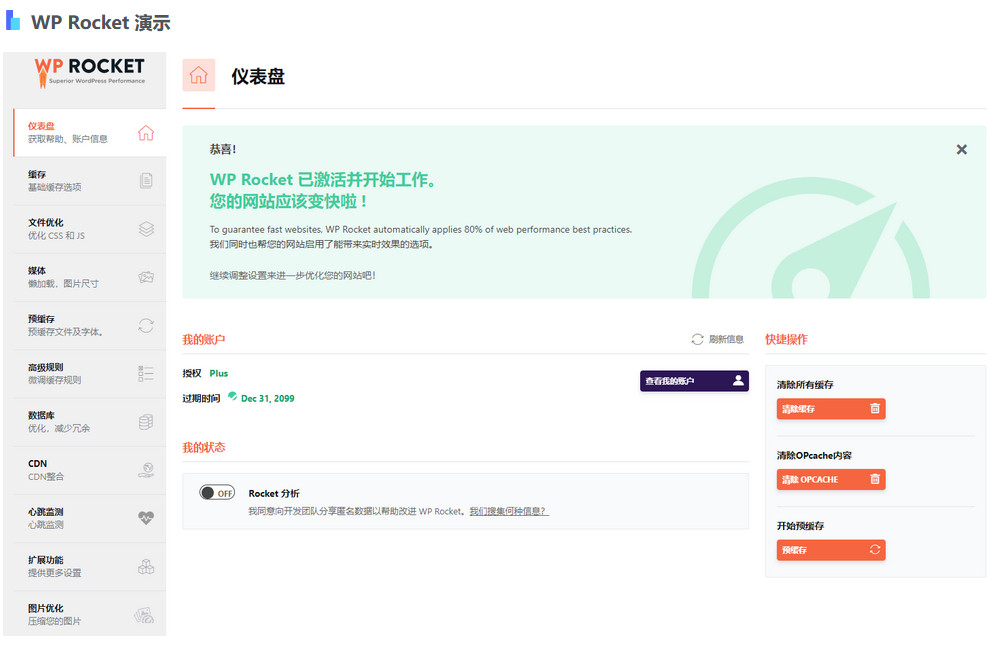Screen dimensions: 993x649
Task: Click the cubes icon in 扩展功能 sidebar item
Action: point(146,566)
